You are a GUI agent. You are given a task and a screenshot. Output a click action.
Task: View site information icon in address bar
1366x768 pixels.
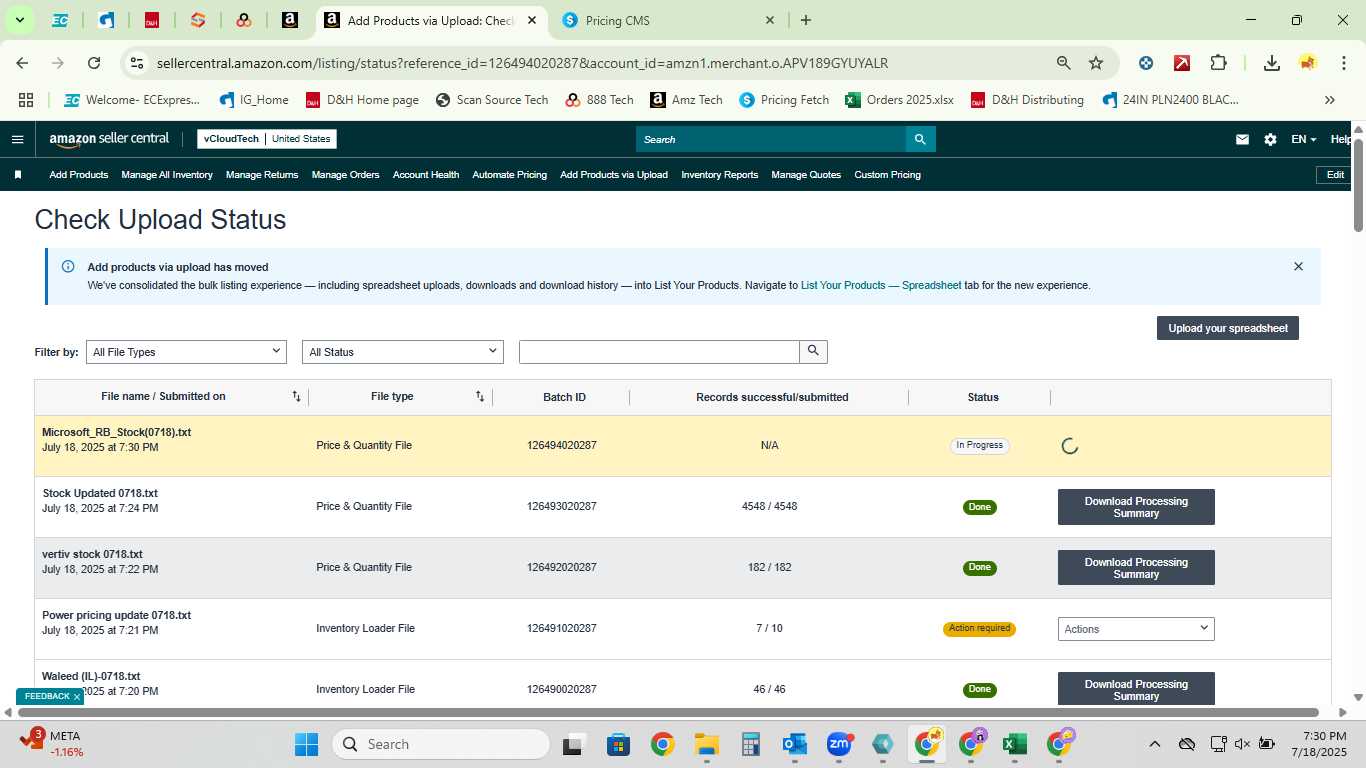[x=137, y=63]
